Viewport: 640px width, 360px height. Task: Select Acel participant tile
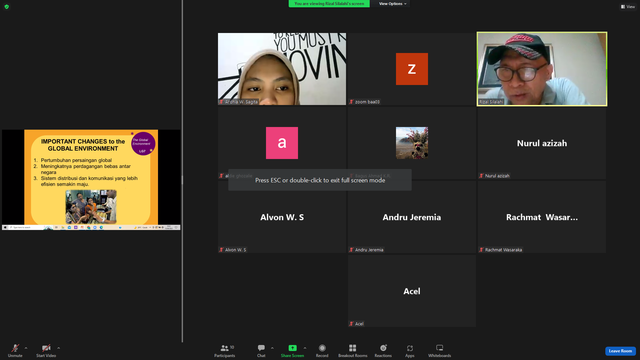coord(412,291)
